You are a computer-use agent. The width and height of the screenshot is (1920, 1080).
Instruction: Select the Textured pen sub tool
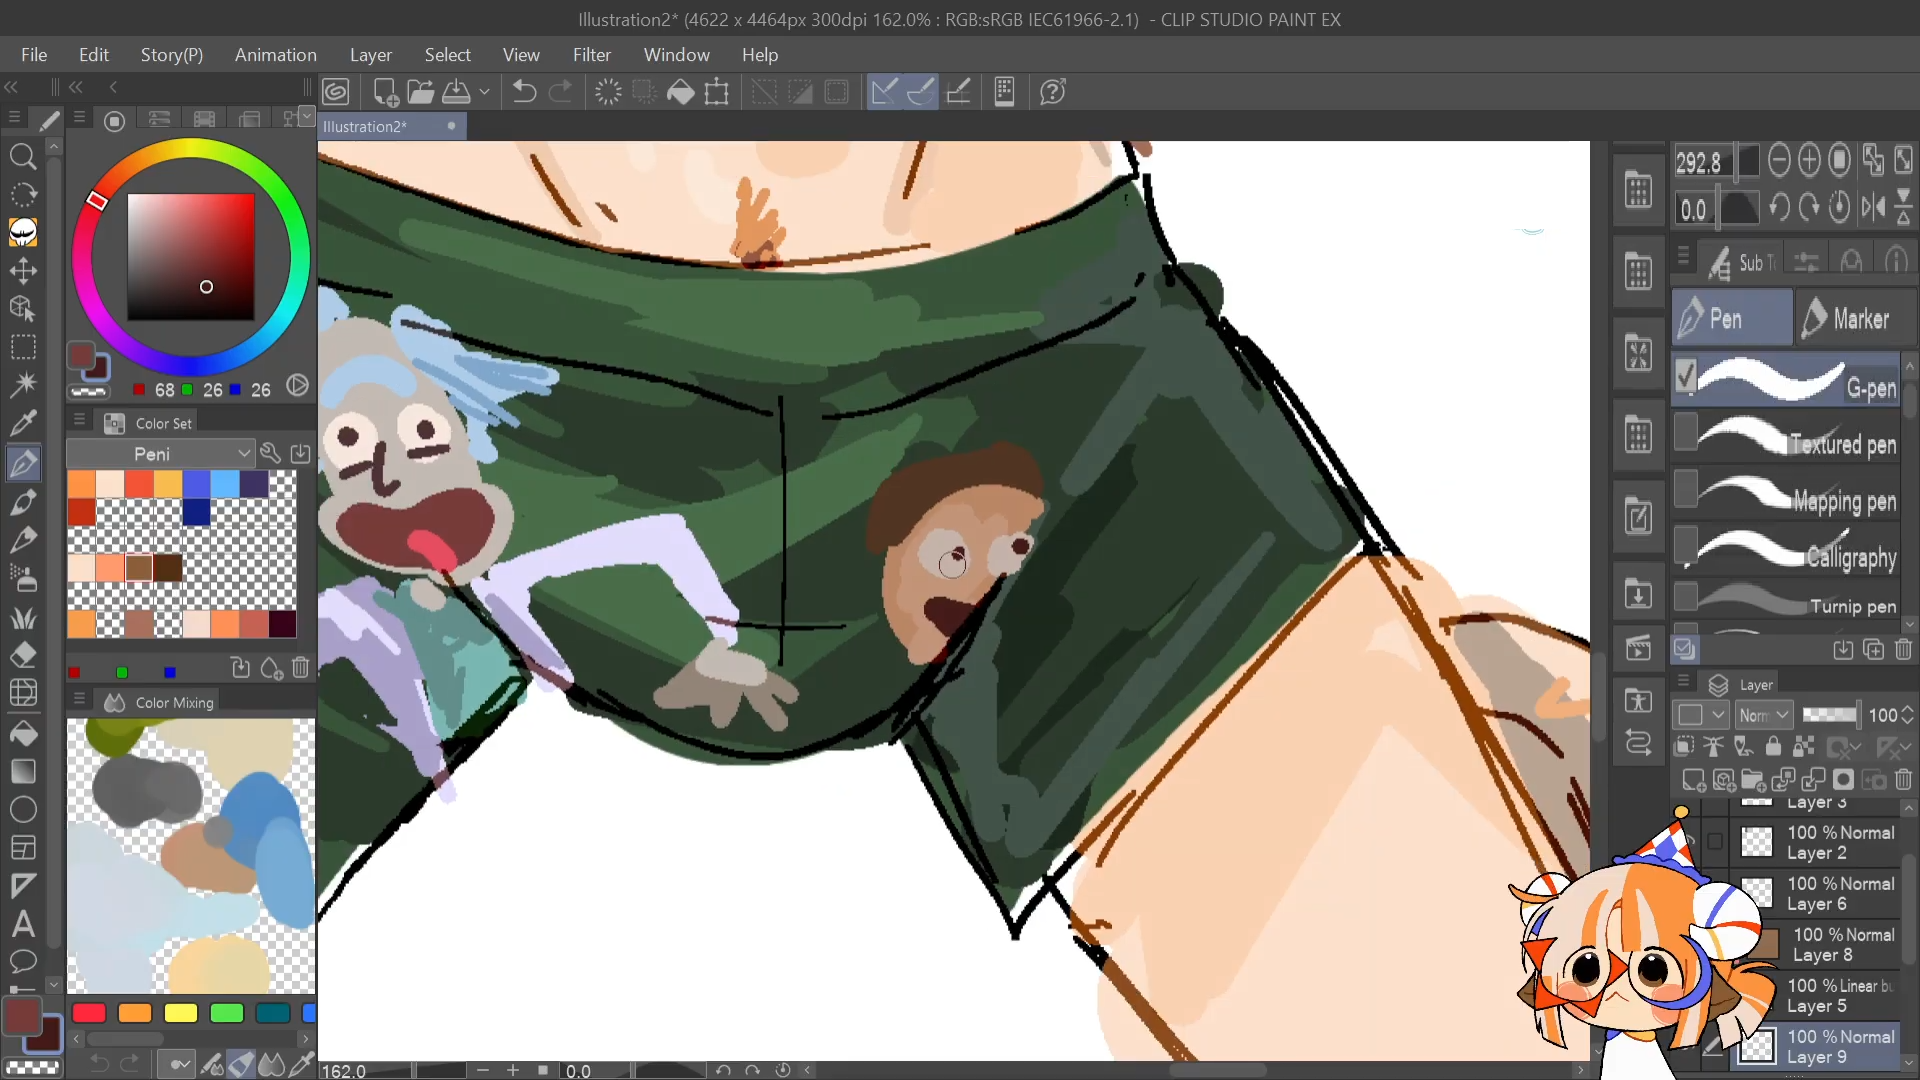1786,434
